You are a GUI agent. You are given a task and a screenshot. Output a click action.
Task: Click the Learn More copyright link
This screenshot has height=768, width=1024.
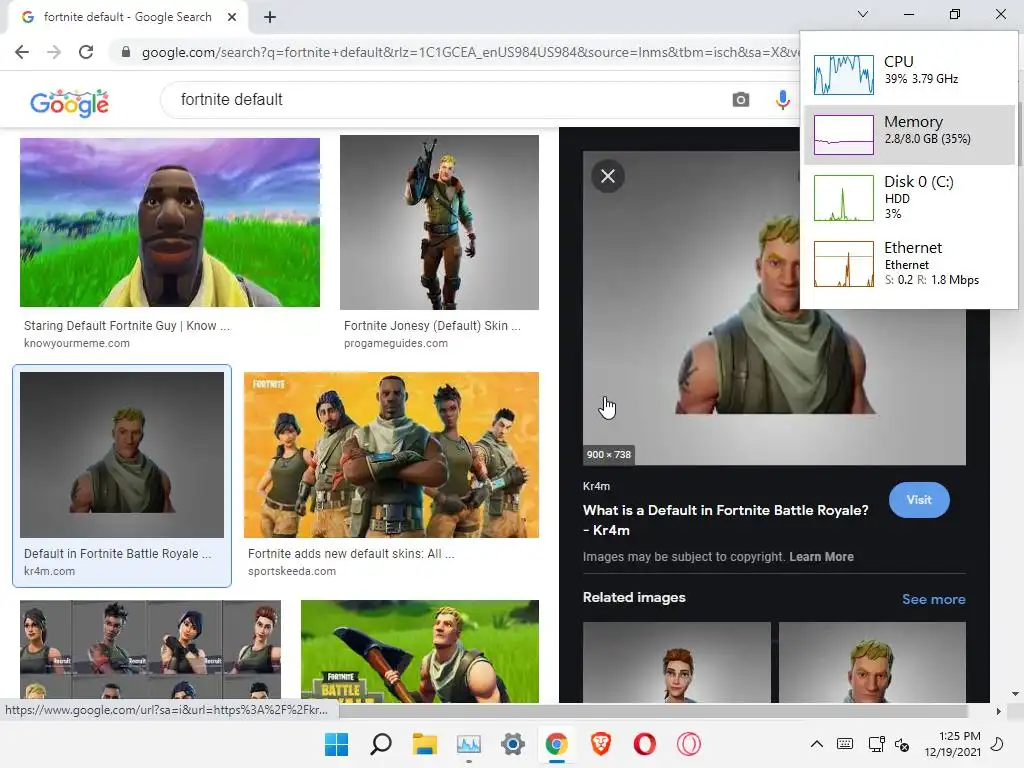coord(822,557)
